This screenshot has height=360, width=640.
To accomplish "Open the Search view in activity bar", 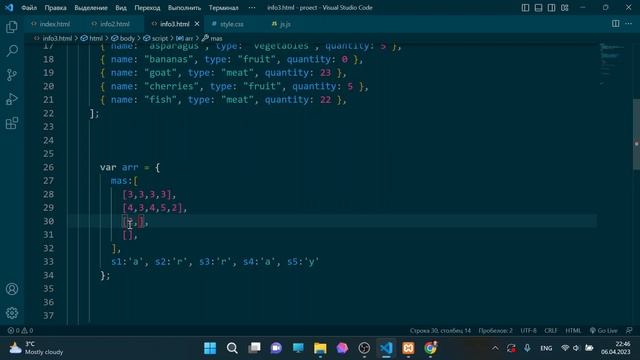I will (x=12, y=51).
